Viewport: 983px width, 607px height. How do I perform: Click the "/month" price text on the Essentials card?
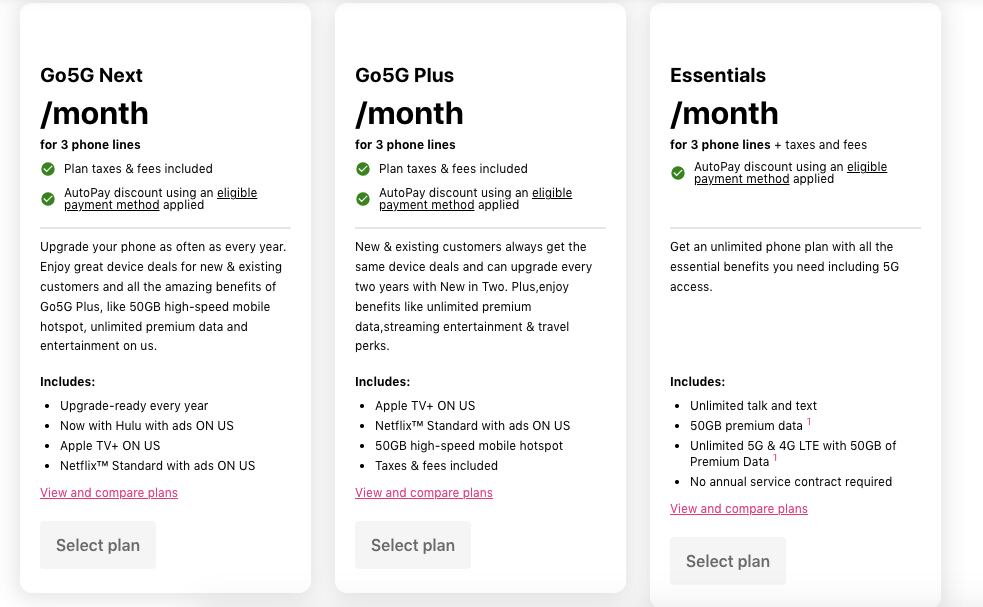[x=724, y=113]
